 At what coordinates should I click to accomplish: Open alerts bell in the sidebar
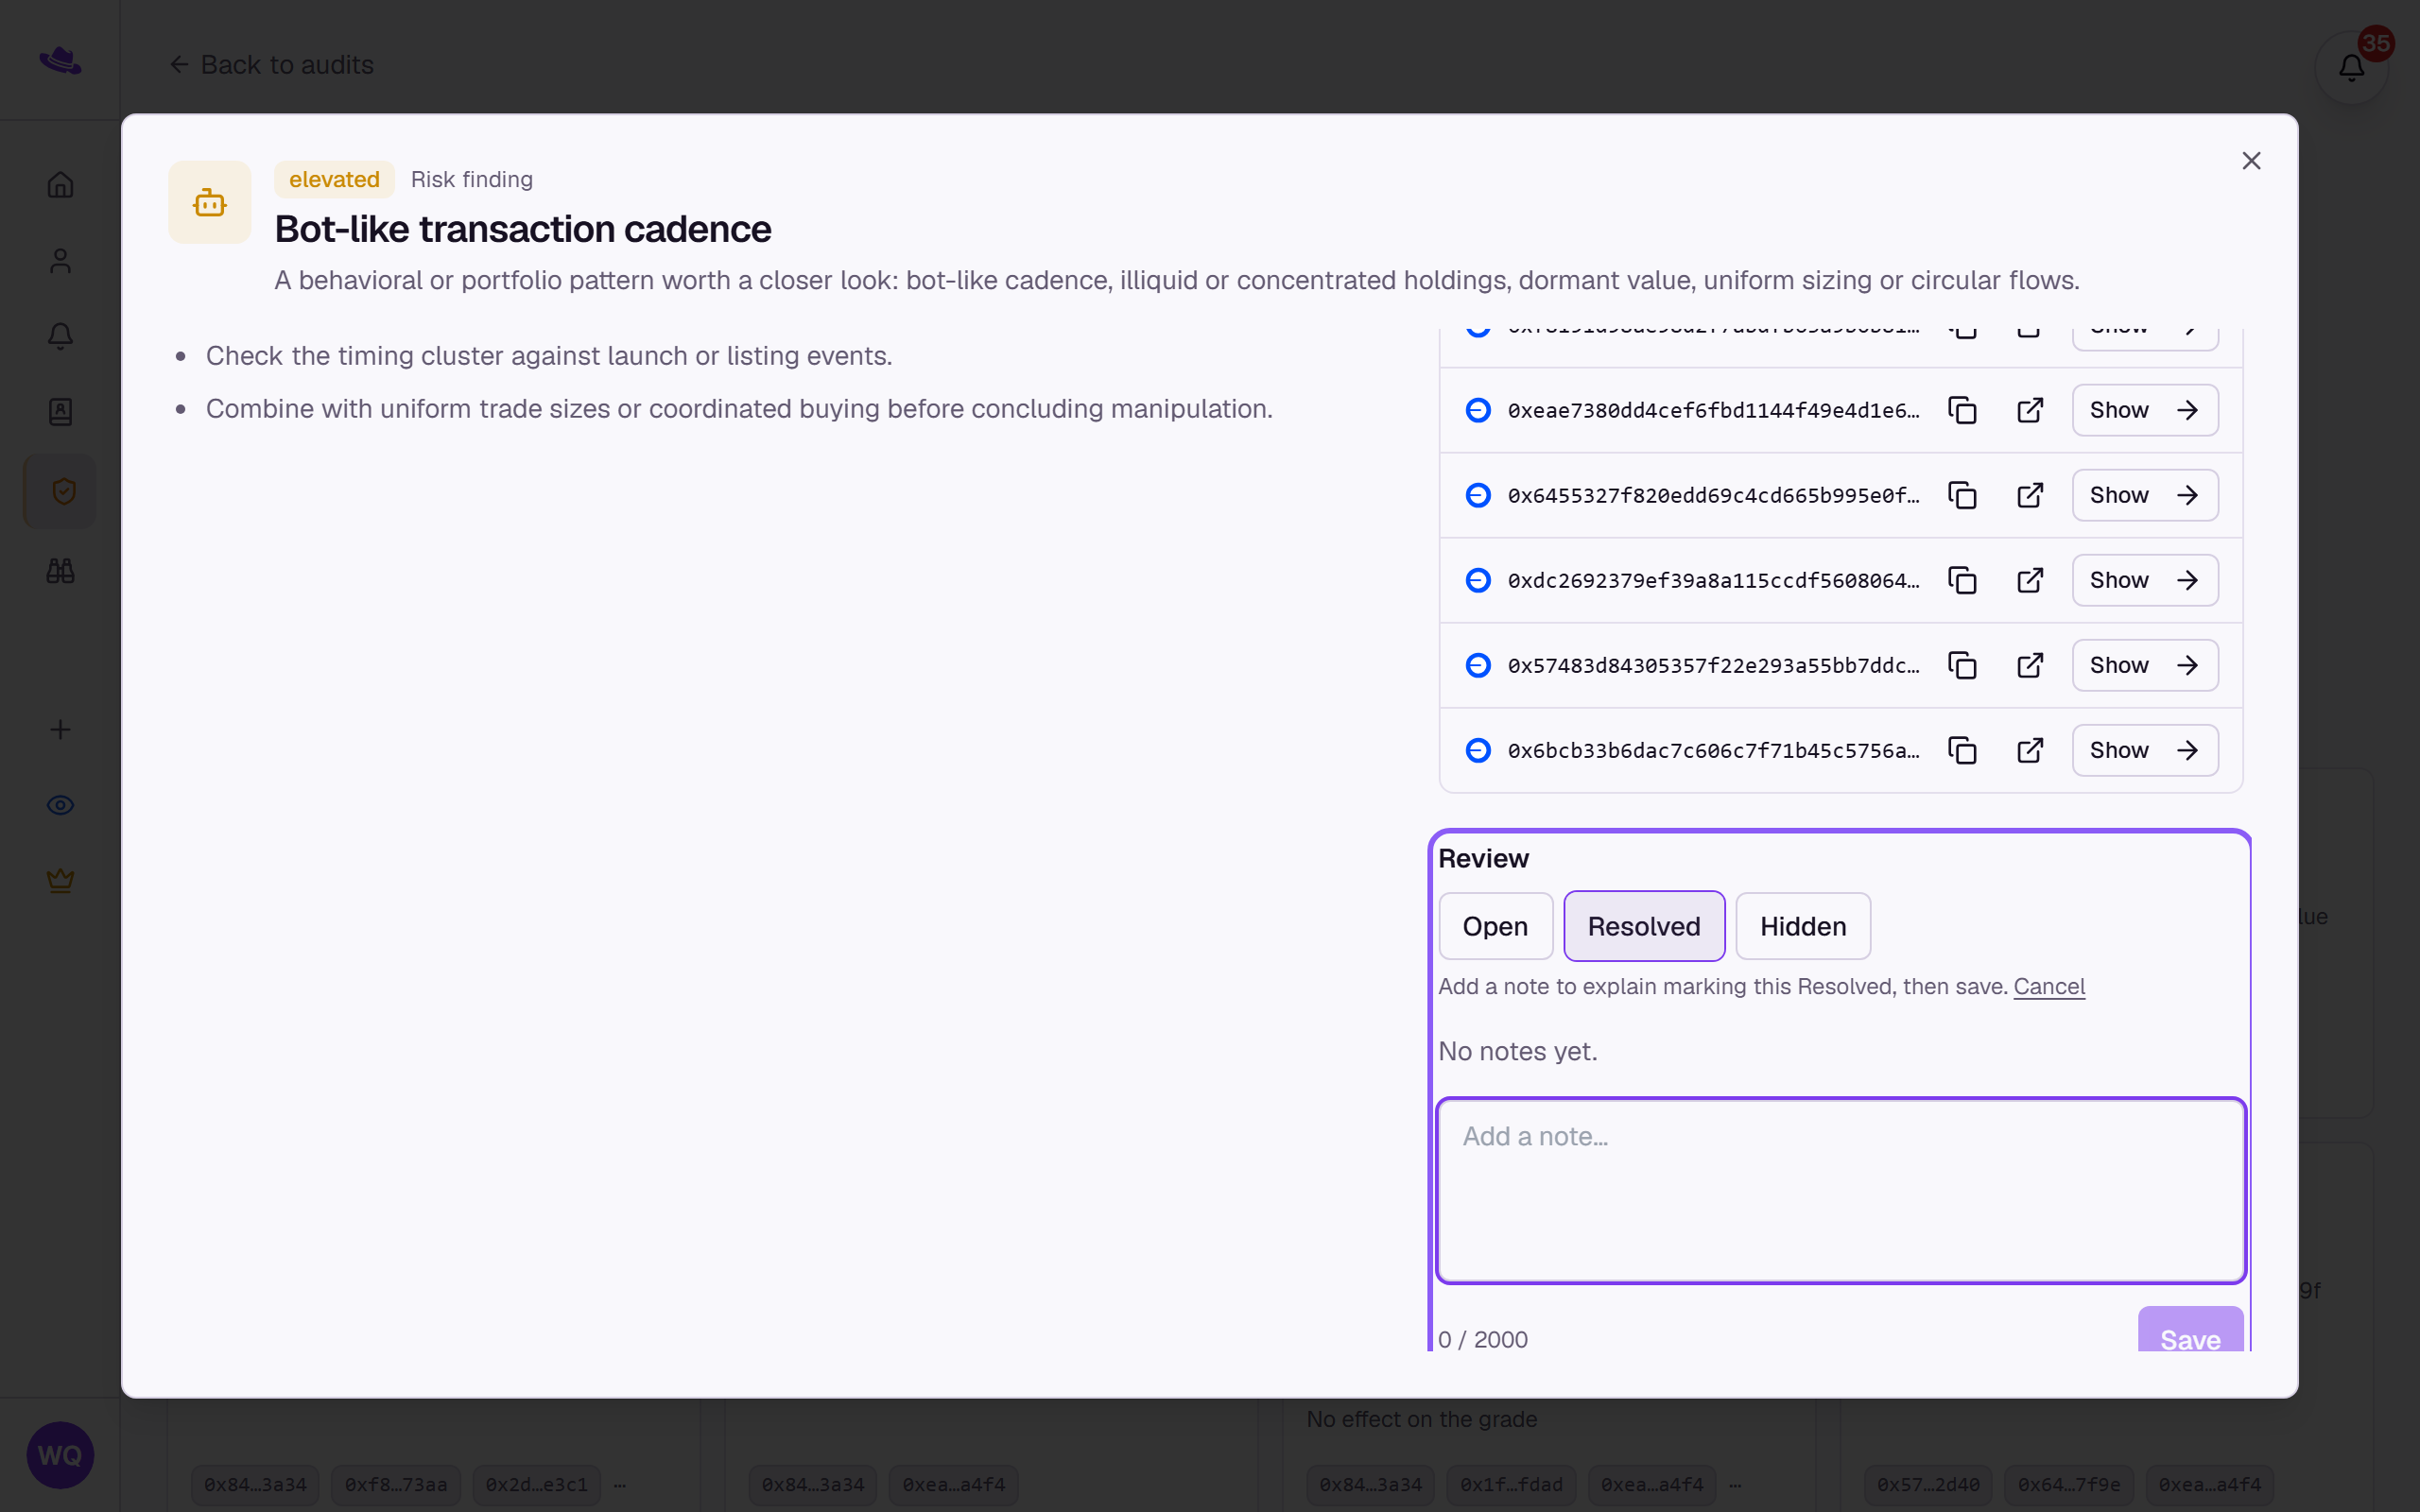pyautogui.click(x=60, y=336)
